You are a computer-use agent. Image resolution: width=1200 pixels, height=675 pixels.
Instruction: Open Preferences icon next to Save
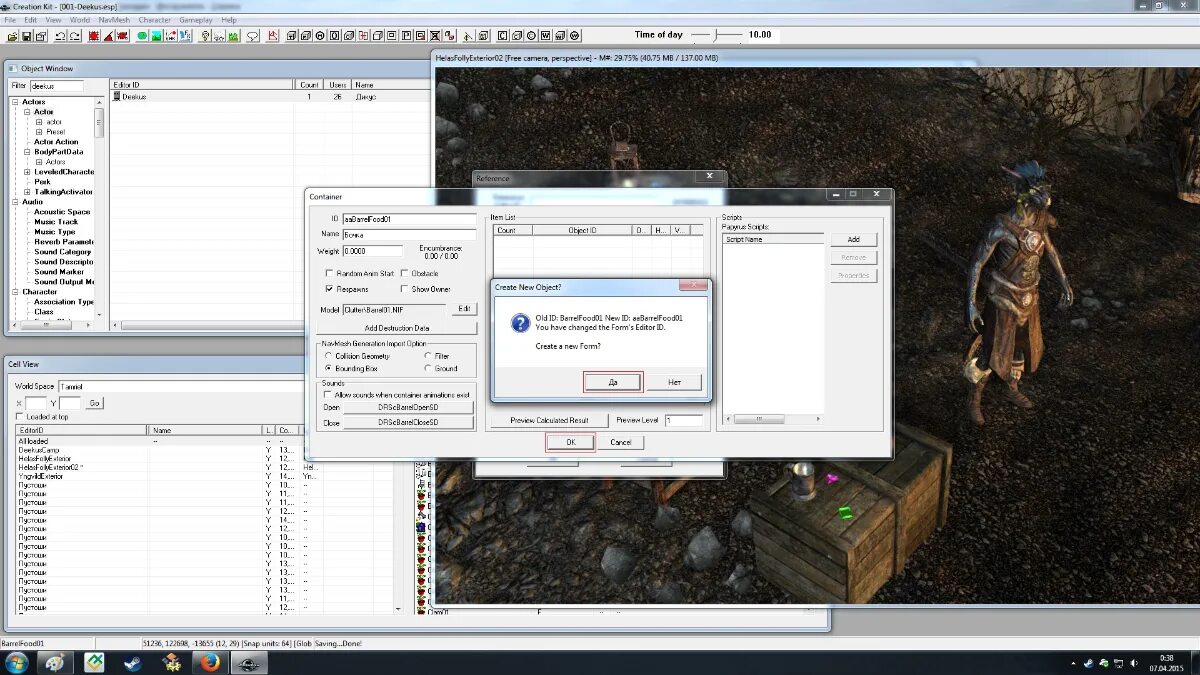coord(41,35)
